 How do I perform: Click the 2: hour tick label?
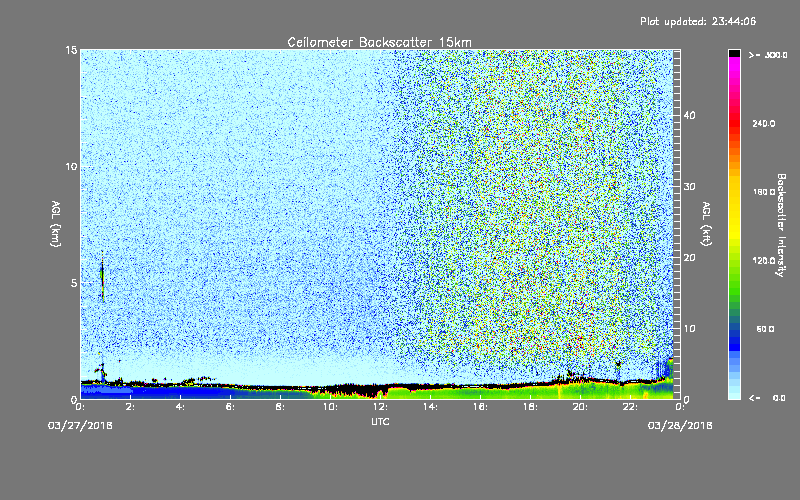pos(130,407)
